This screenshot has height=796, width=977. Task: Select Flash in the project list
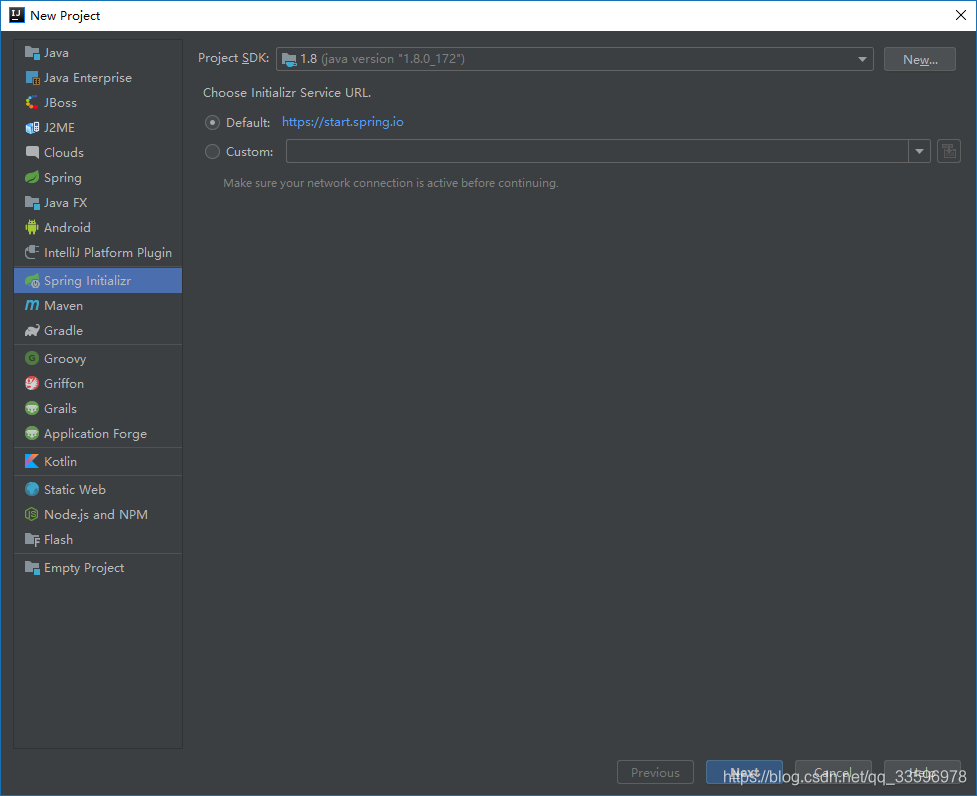(x=98, y=539)
